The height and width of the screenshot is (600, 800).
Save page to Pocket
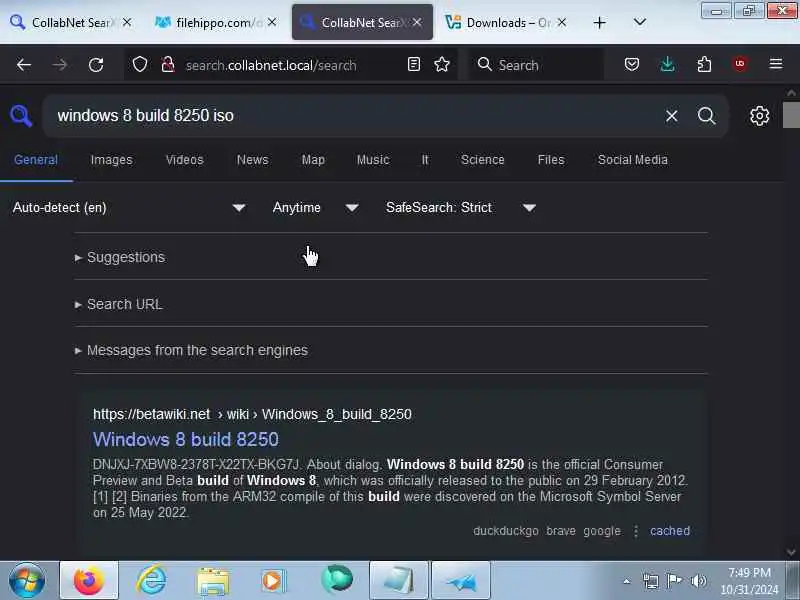click(632, 64)
